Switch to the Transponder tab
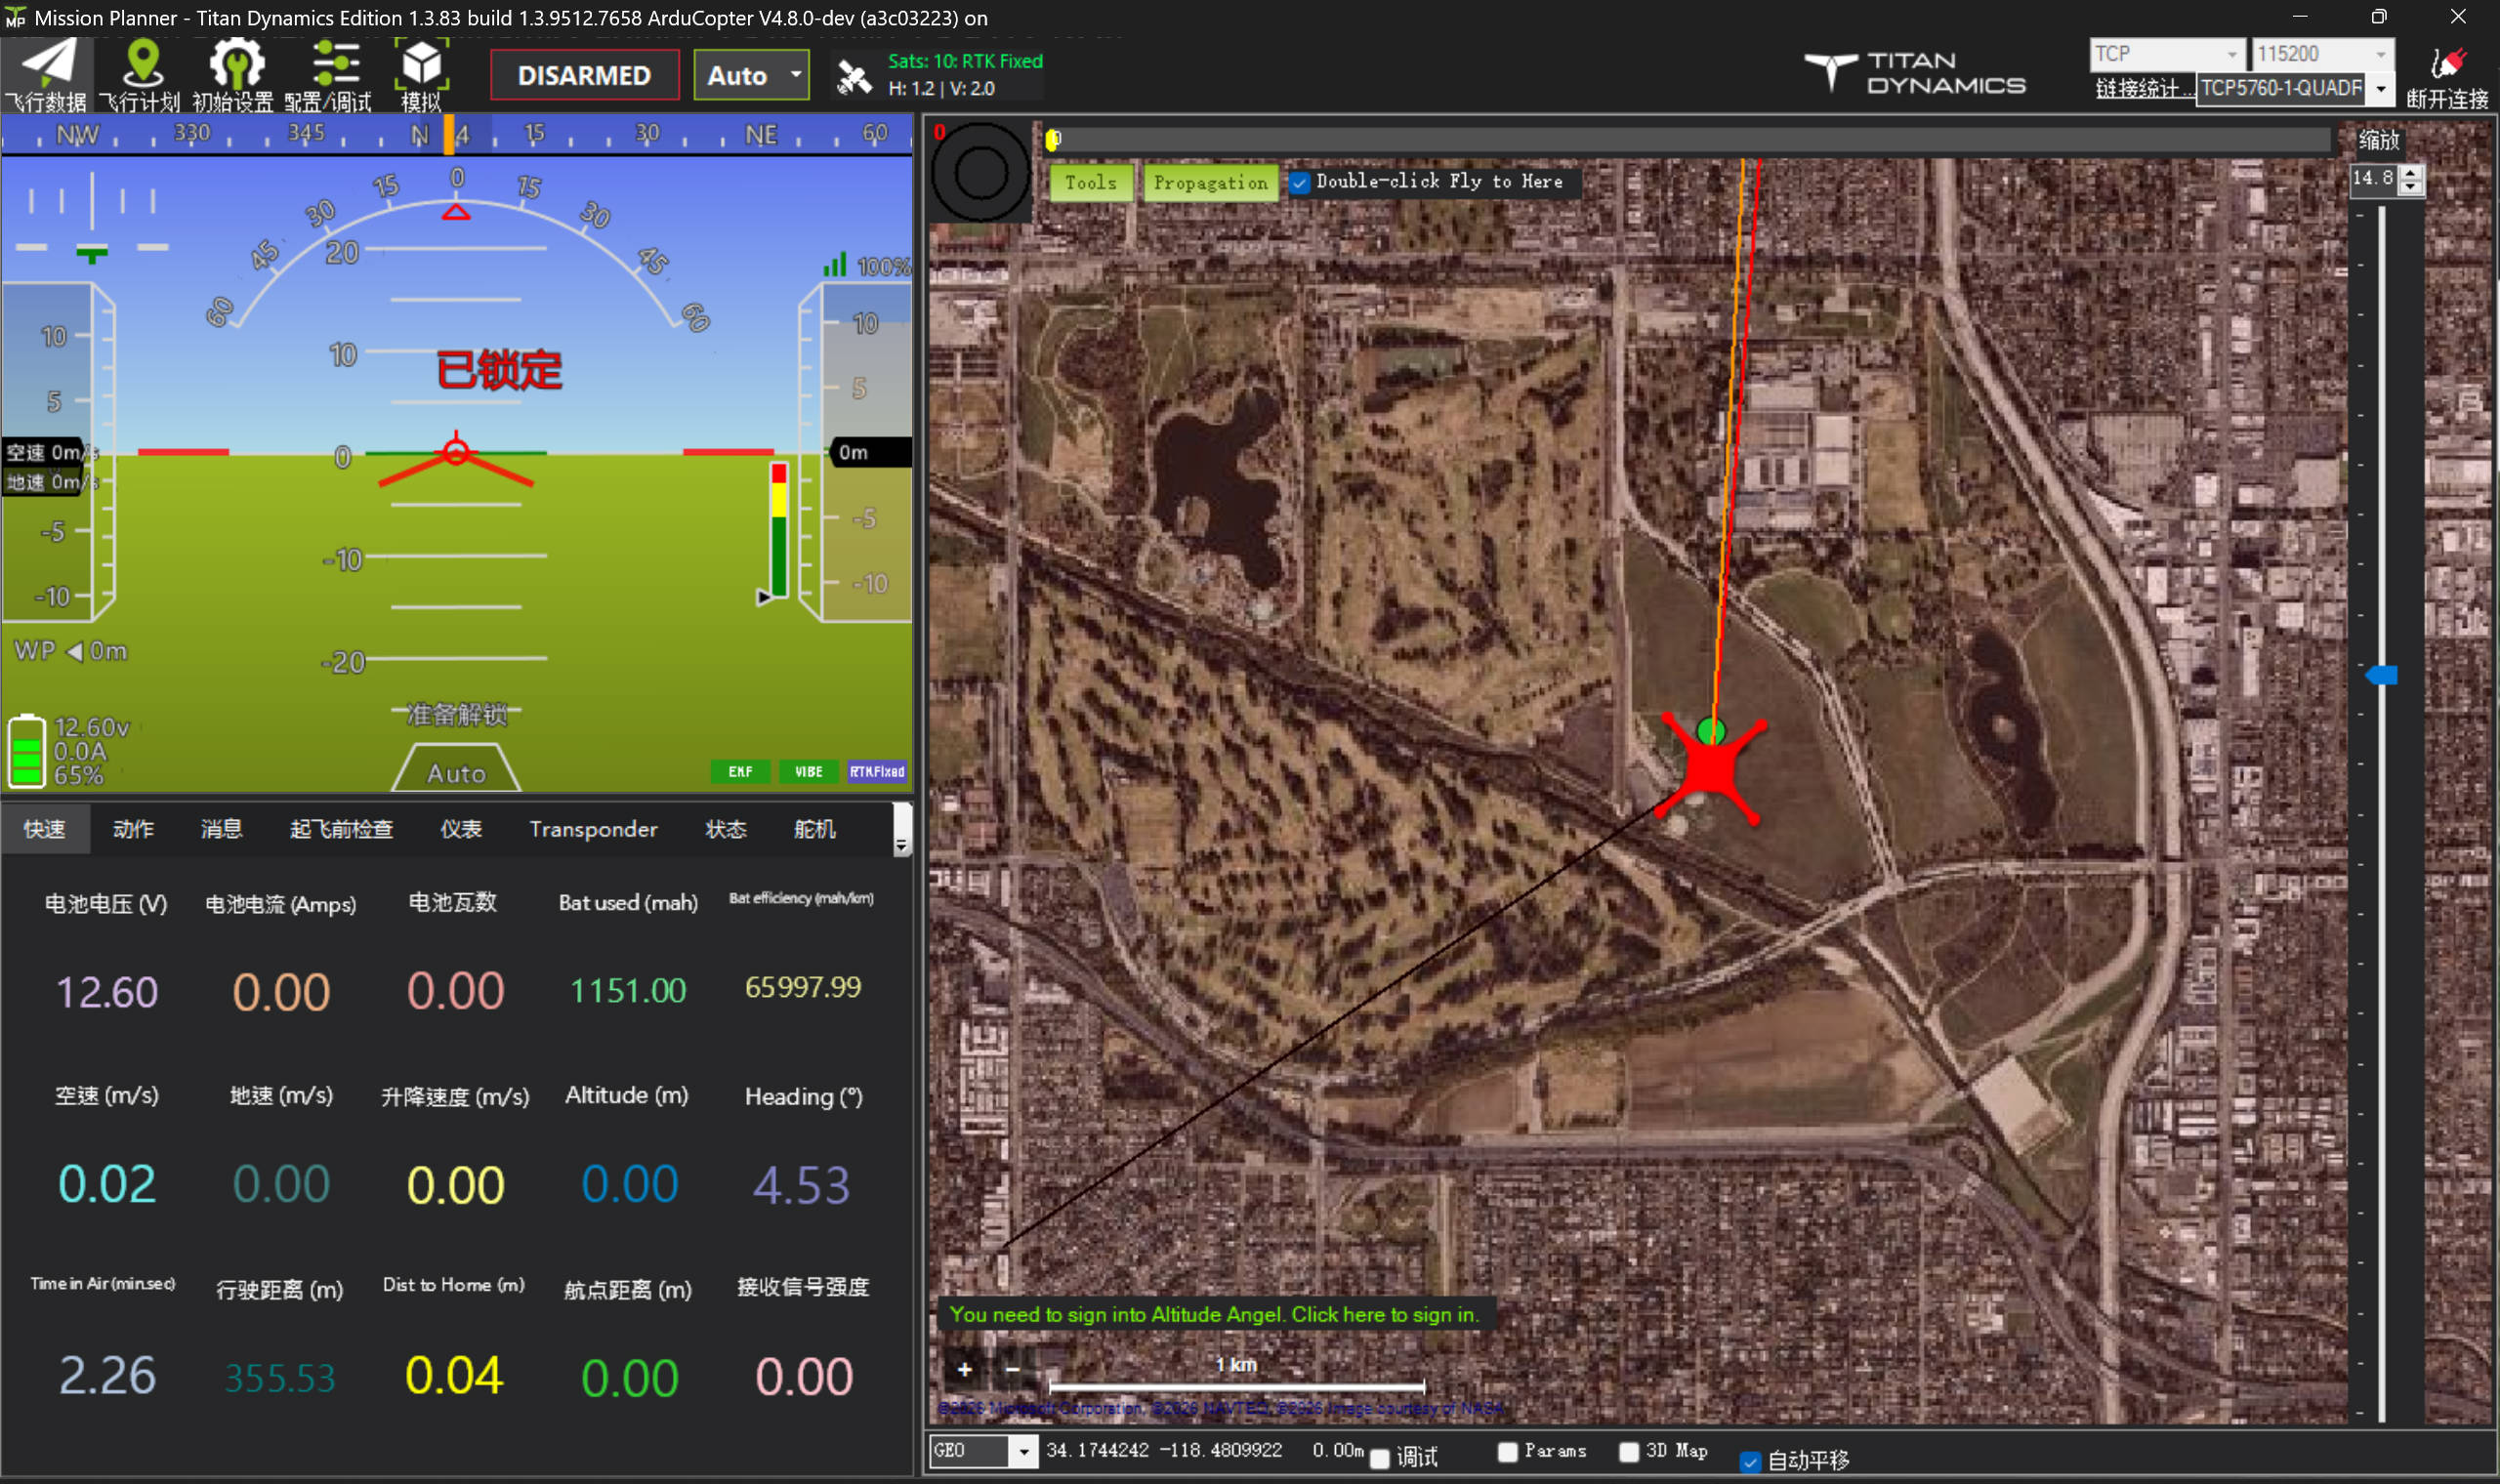2500x1484 pixels. tap(593, 829)
